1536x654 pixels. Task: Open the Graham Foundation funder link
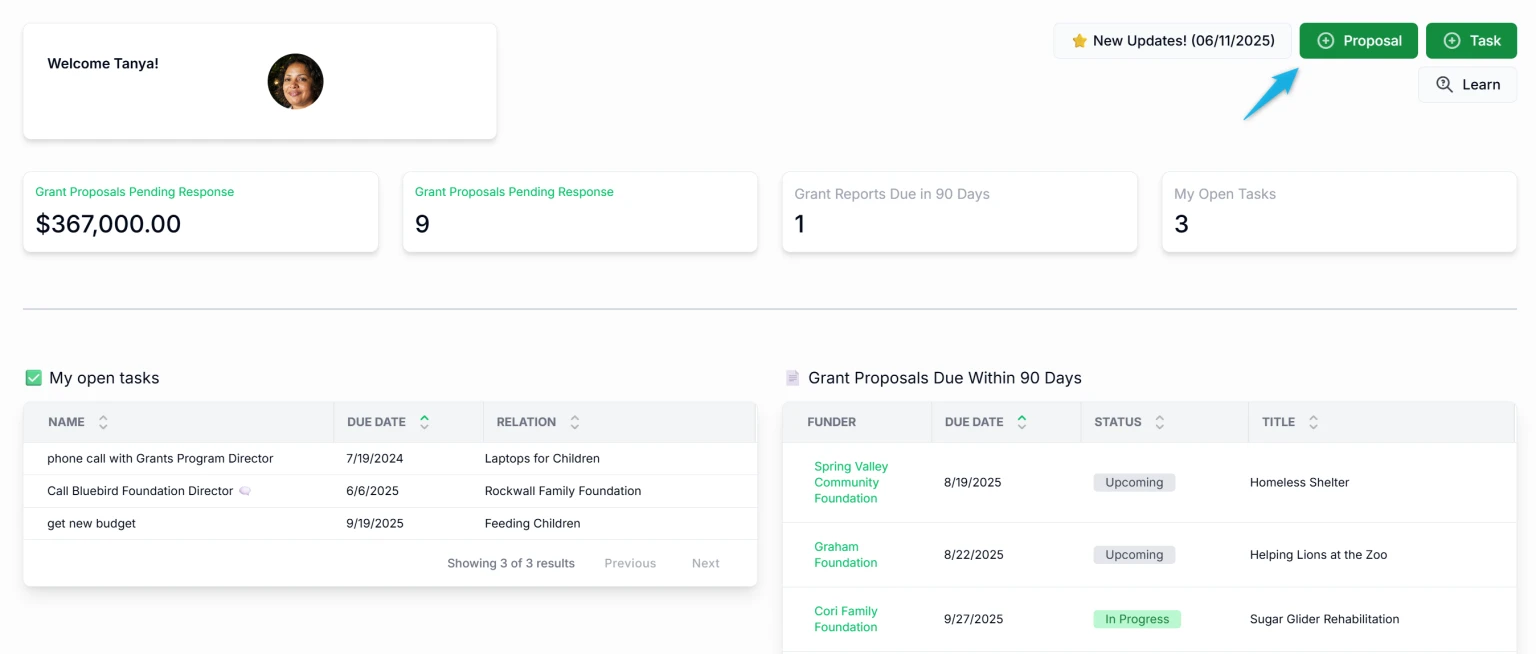(845, 555)
